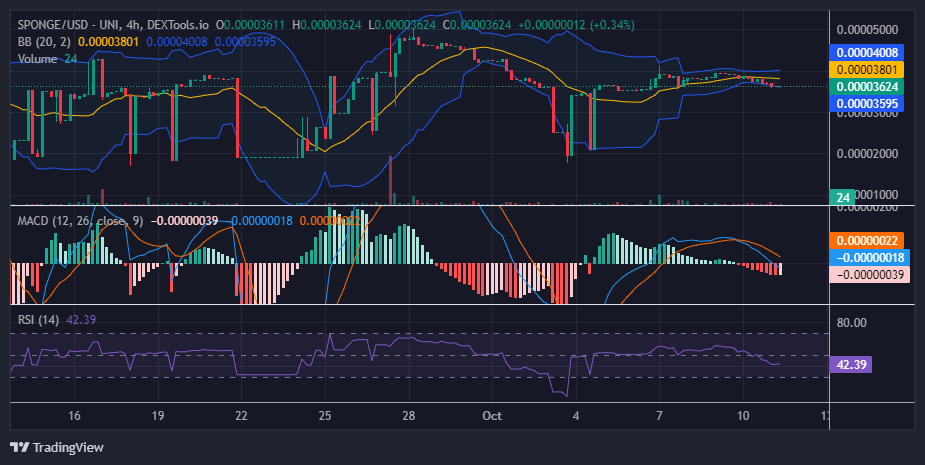Click the blue -0.00000018 MACD tag

(x=870, y=257)
